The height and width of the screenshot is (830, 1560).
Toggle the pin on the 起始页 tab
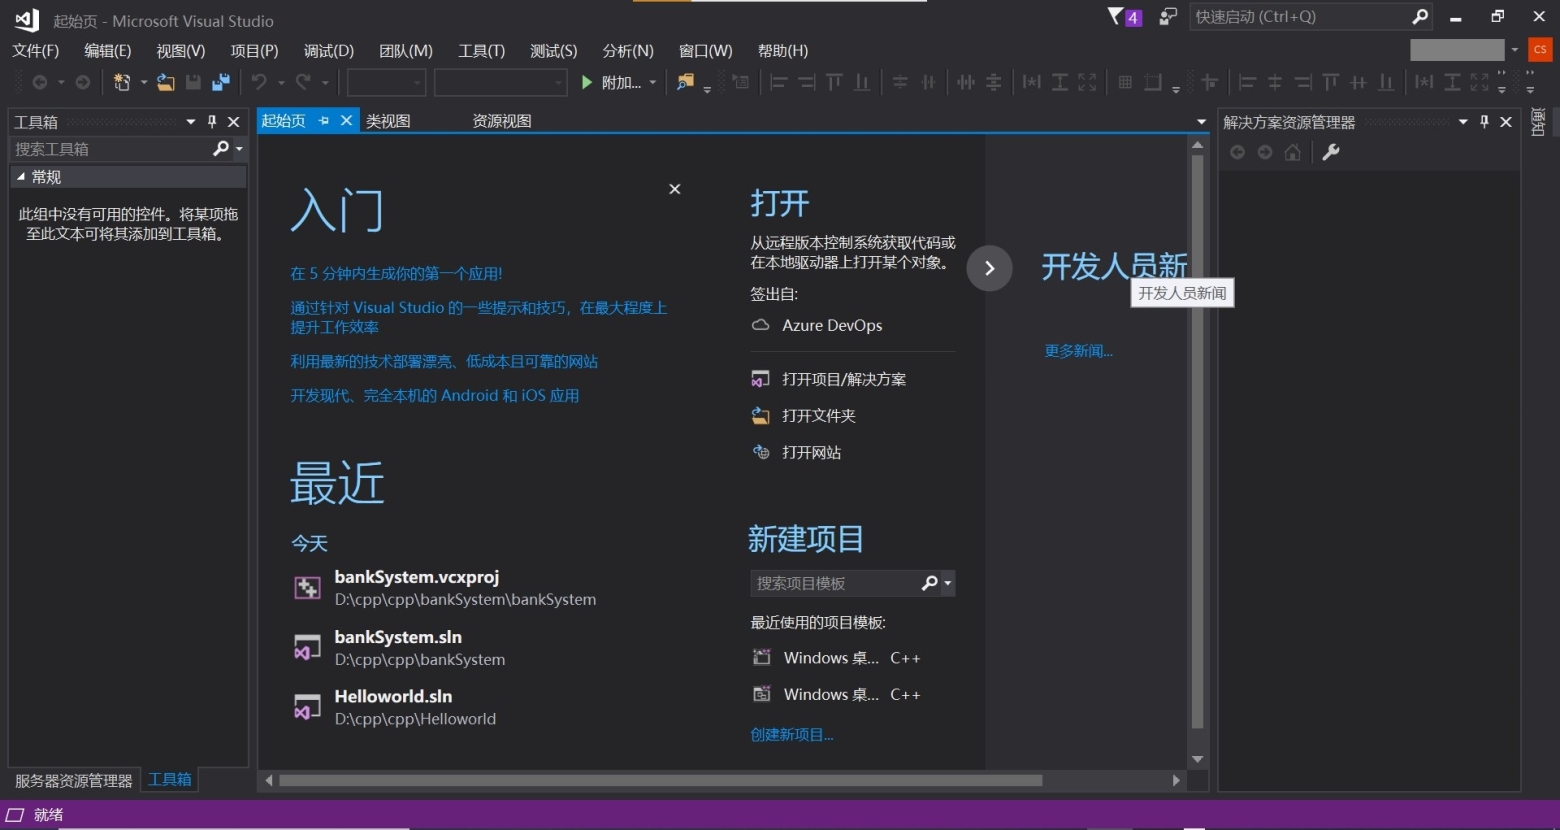(324, 120)
